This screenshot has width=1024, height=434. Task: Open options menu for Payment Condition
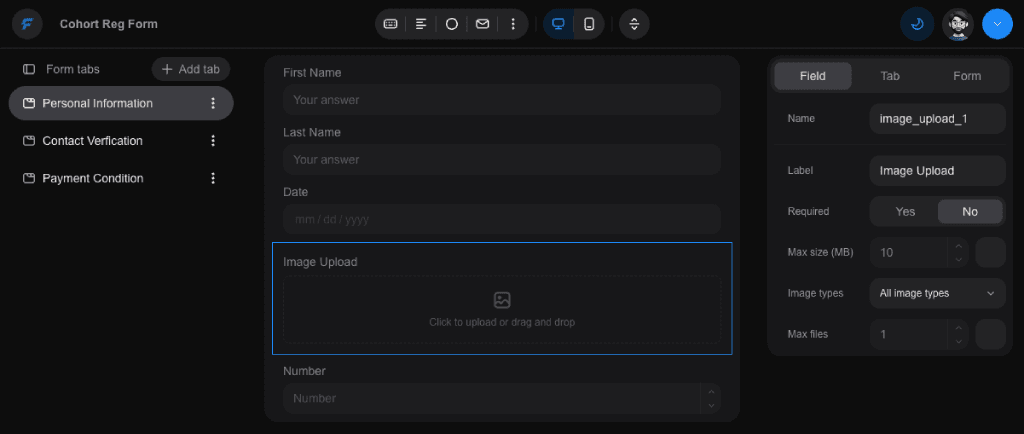[212, 178]
